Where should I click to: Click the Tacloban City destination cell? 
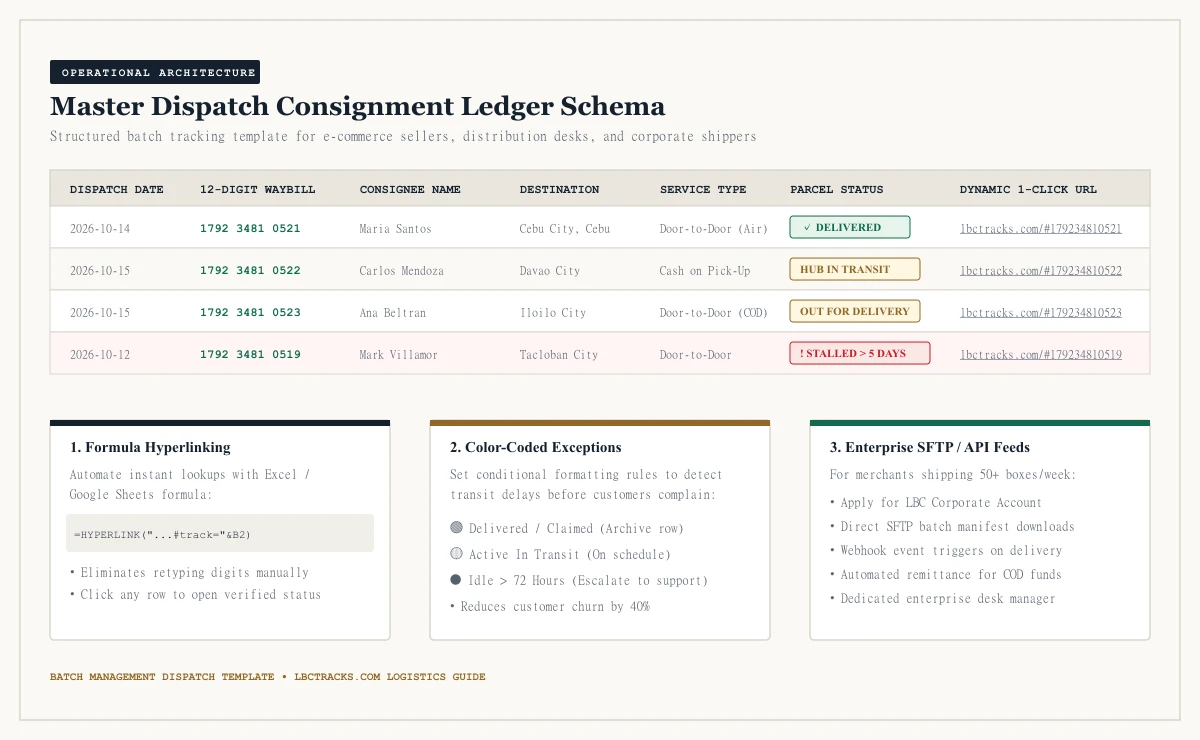coord(559,355)
